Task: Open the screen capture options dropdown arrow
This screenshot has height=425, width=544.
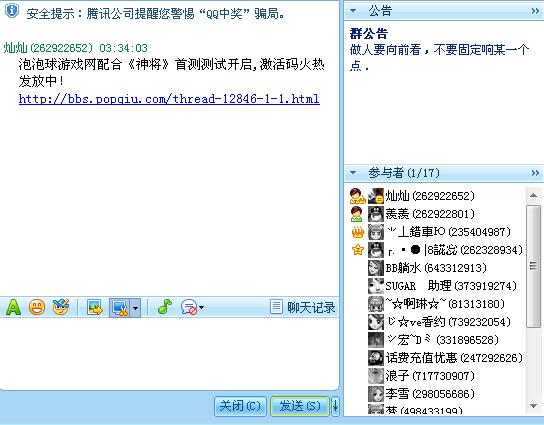Action: pos(136,307)
